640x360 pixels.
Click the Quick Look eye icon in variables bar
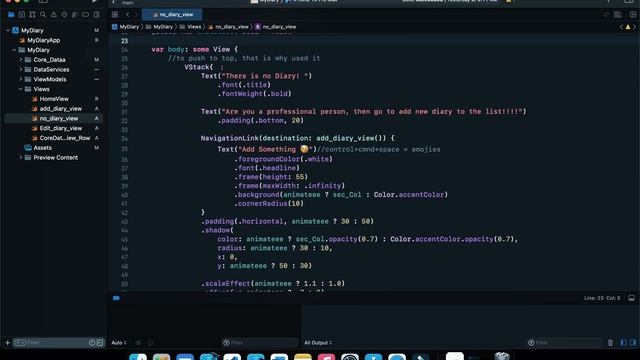pos(138,343)
